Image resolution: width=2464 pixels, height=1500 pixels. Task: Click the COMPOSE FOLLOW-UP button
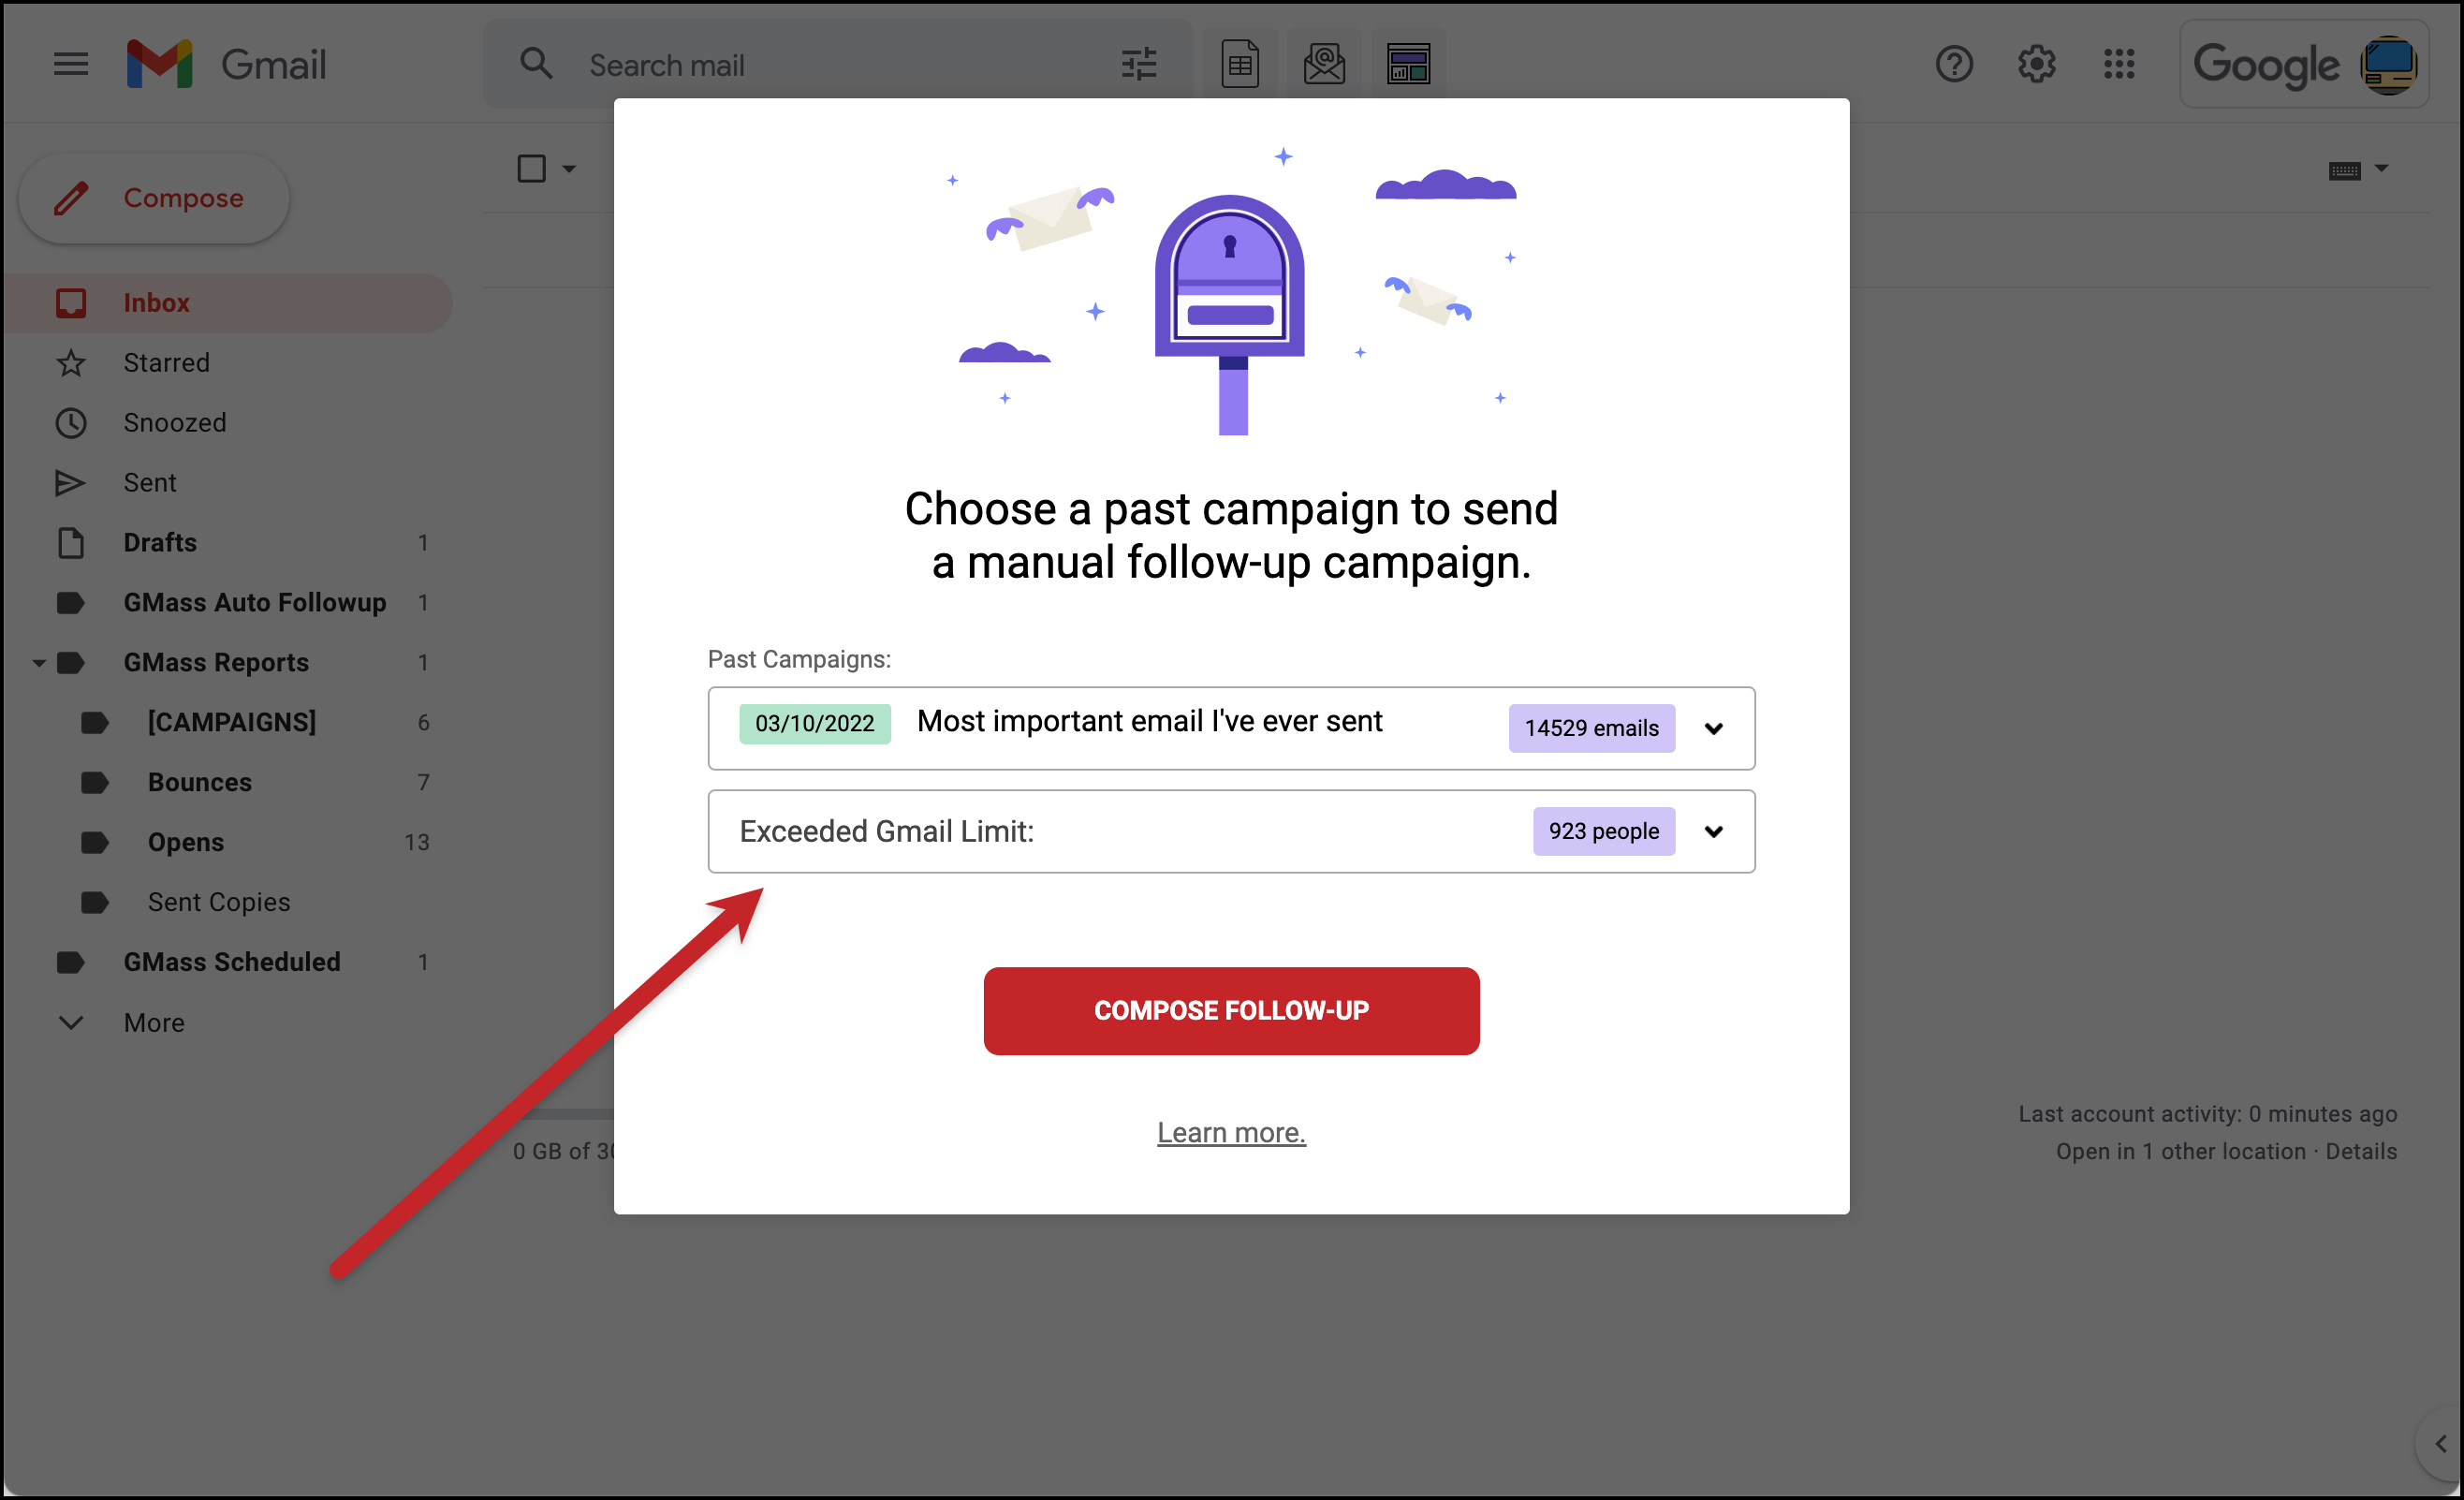pos(1230,1008)
